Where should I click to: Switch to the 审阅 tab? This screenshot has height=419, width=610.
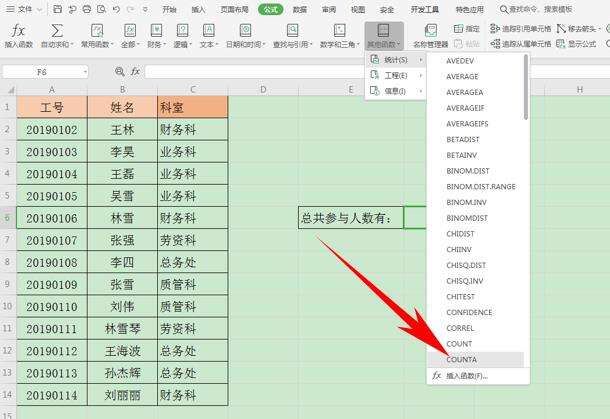click(x=329, y=9)
